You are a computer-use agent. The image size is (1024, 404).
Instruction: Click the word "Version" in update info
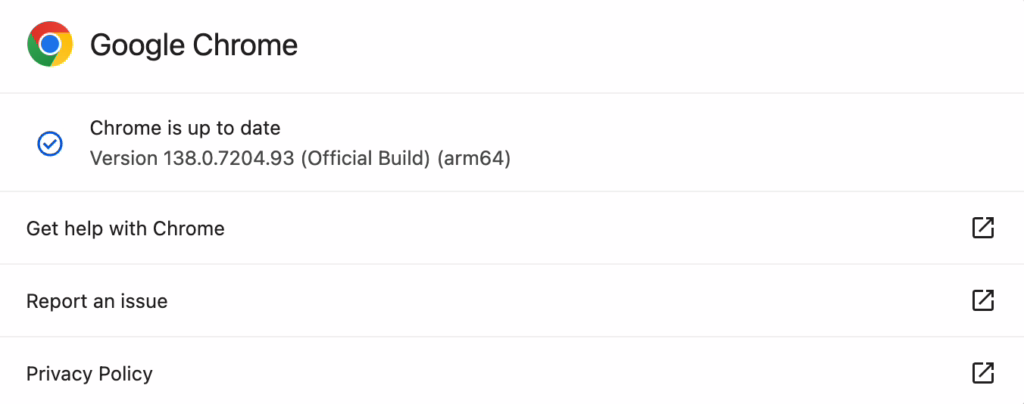(123, 158)
